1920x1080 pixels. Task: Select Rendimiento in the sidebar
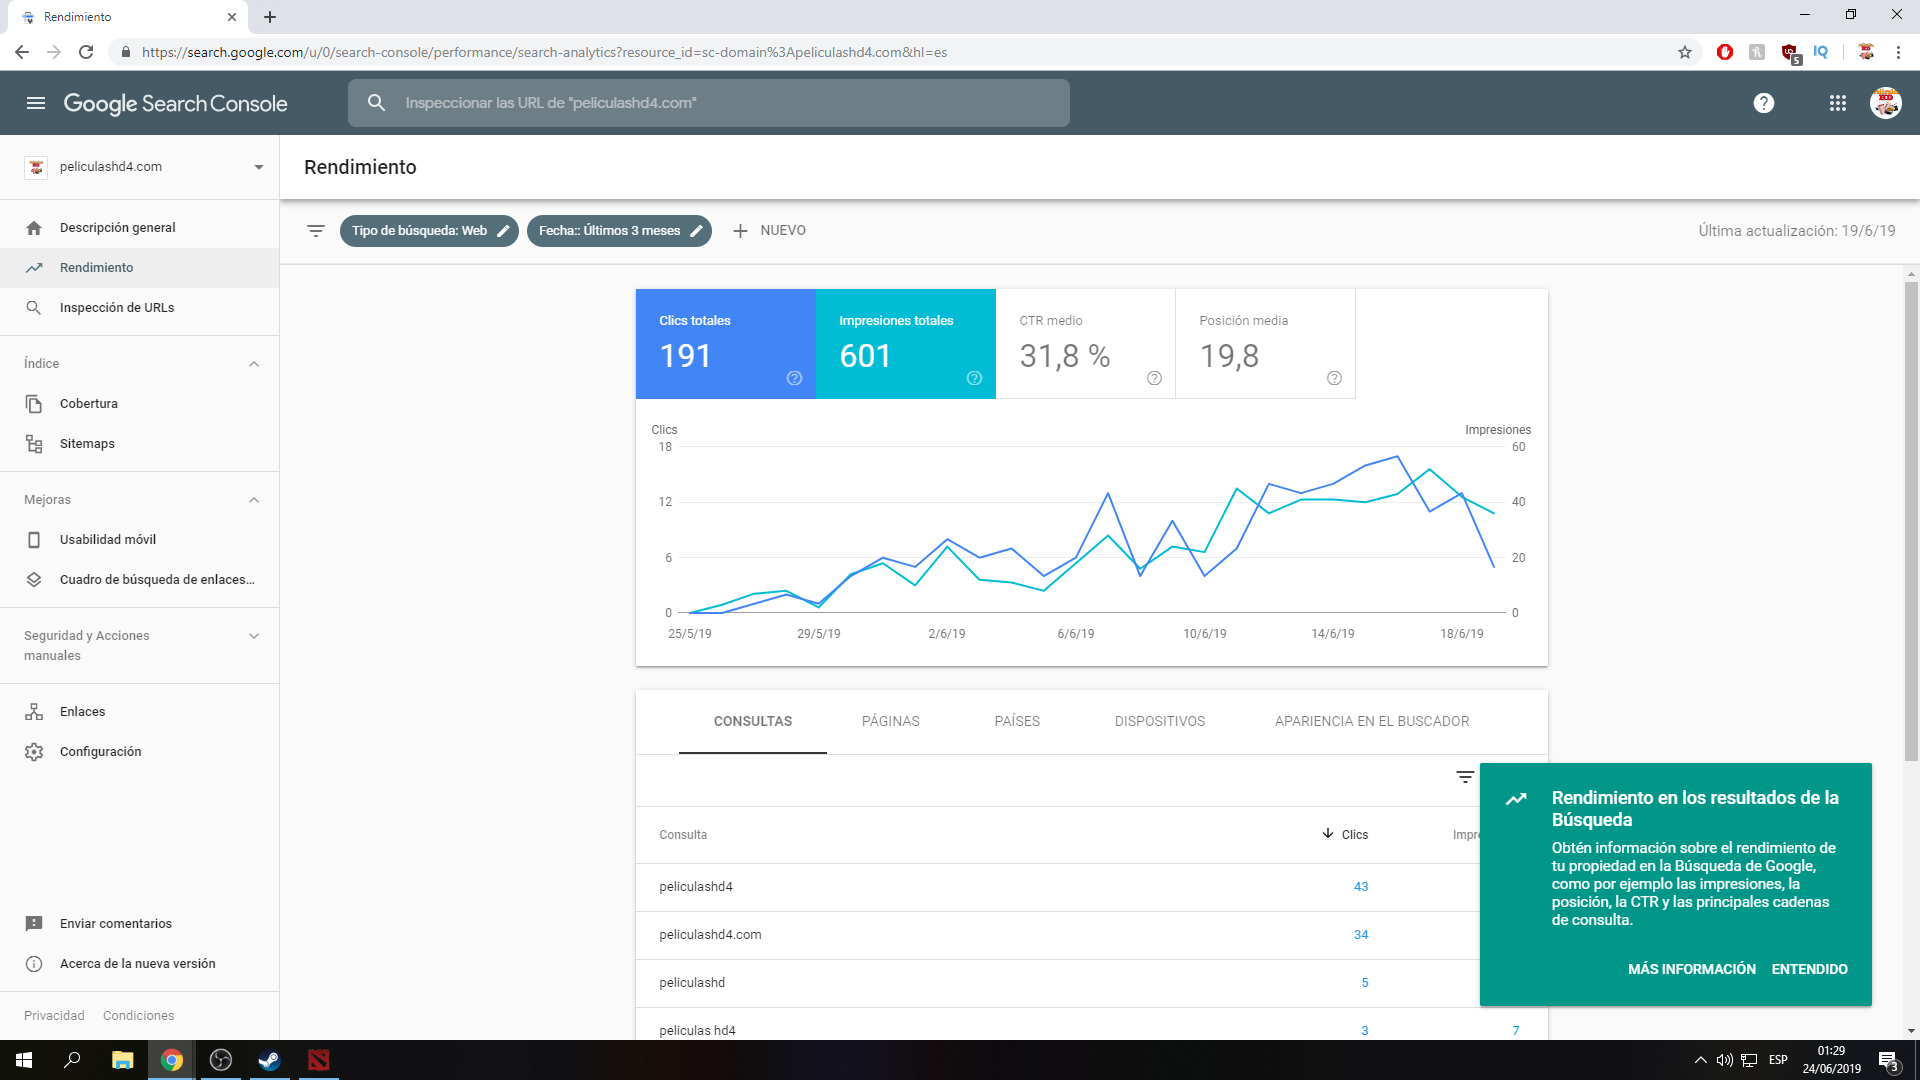pos(139,268)
